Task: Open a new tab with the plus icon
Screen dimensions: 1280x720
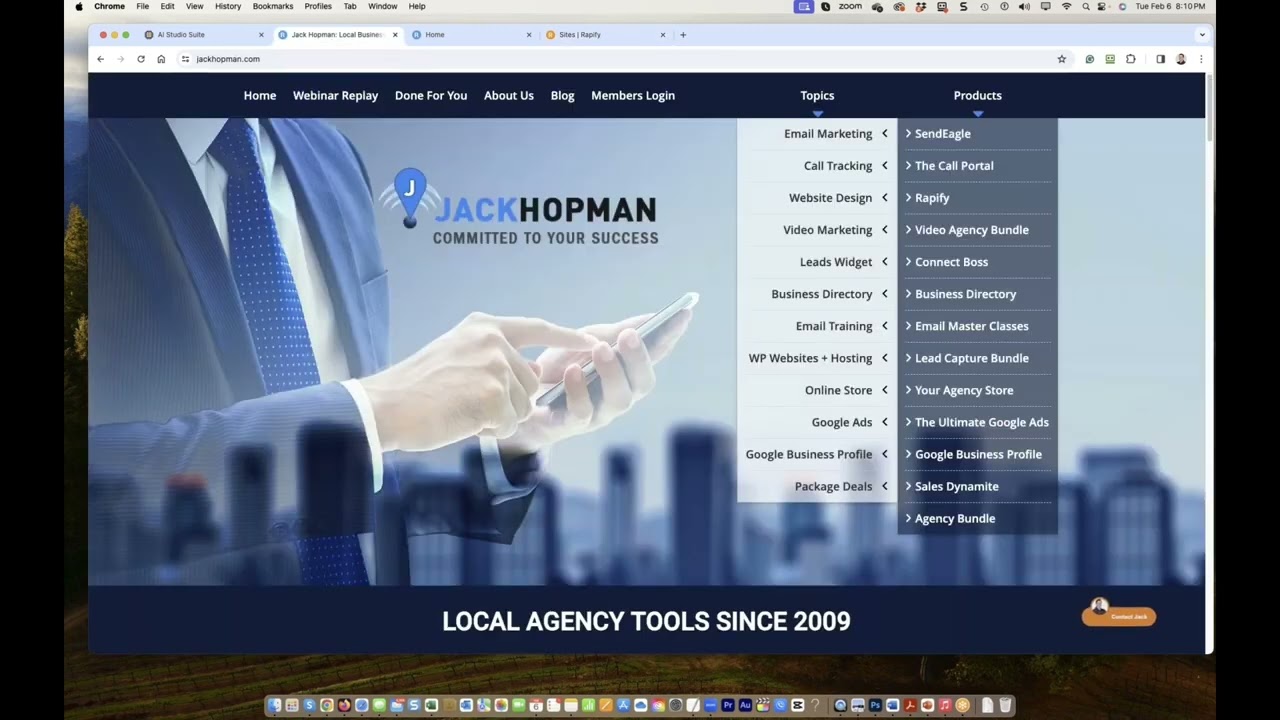Action: [x=683, y=35]
